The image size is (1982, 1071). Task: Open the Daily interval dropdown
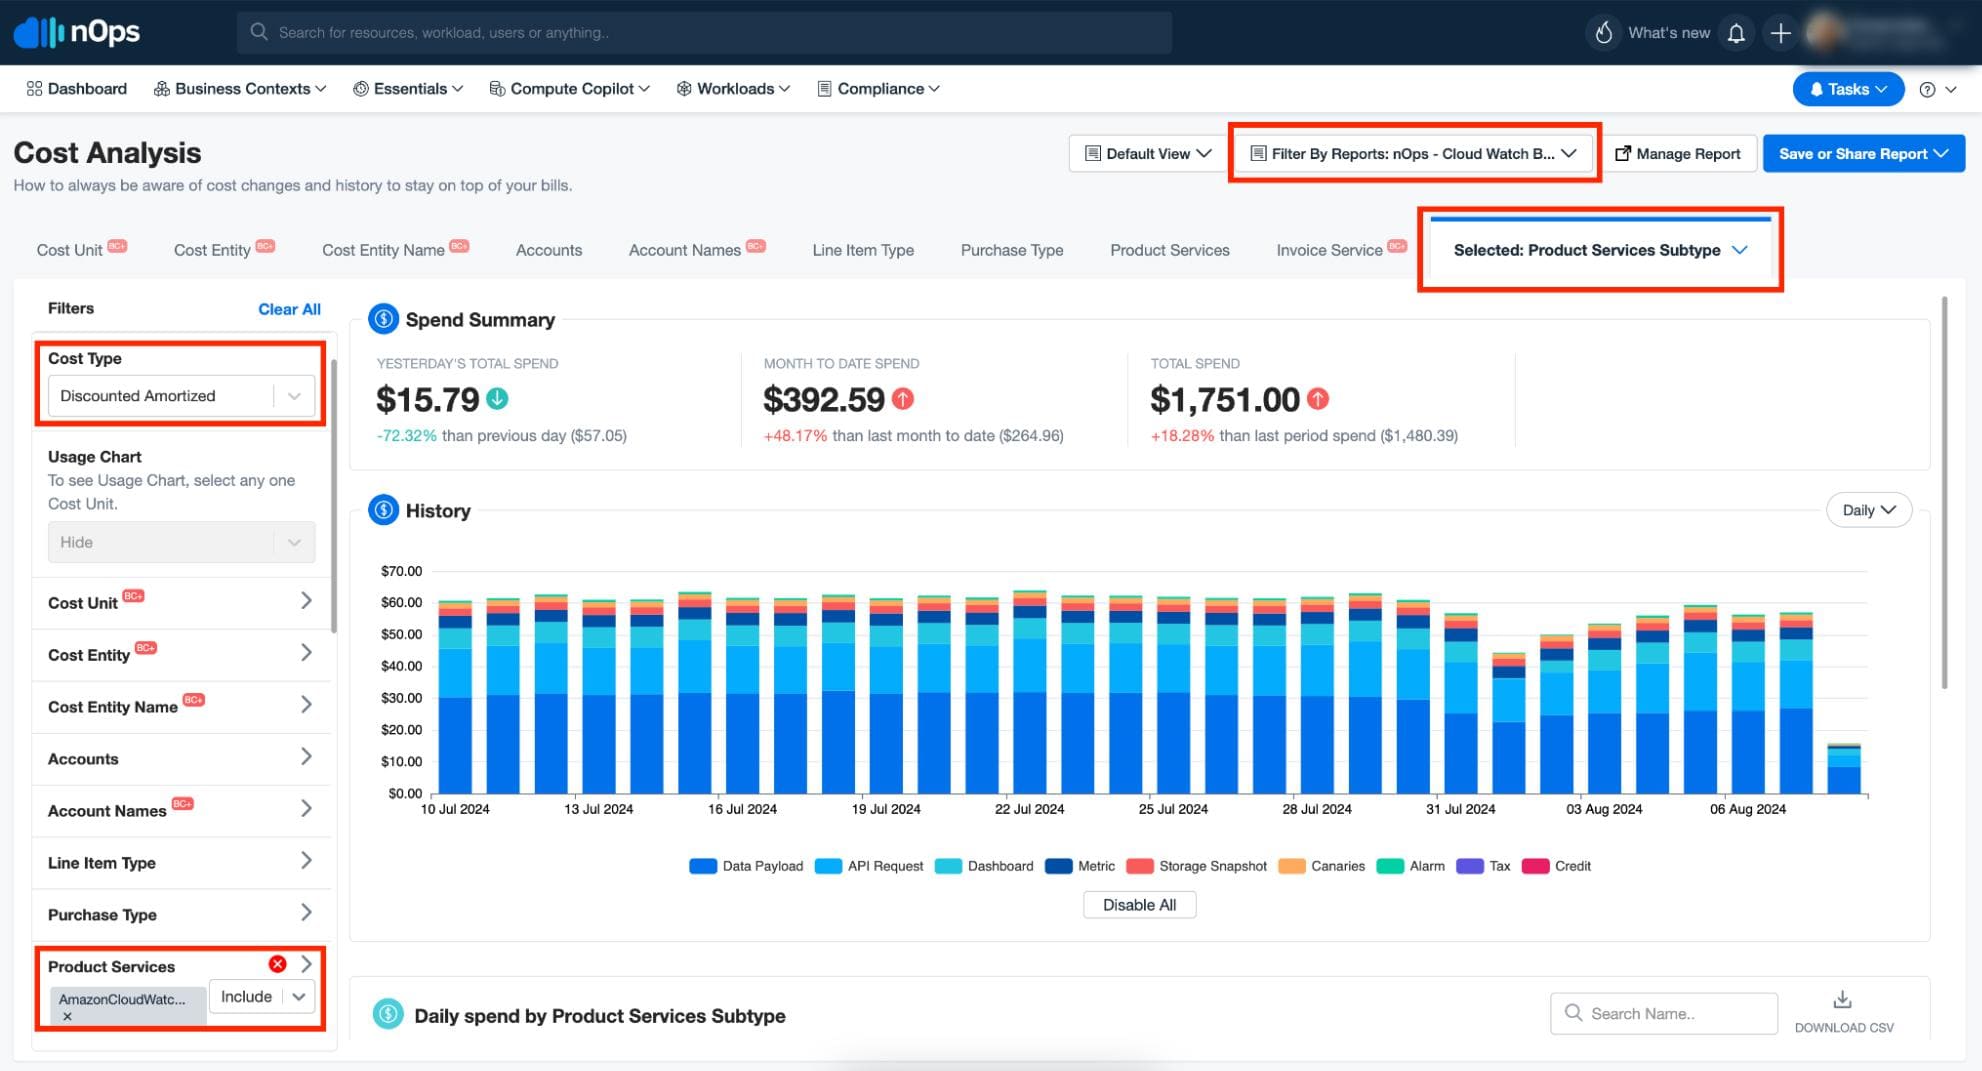(1868, 510)
